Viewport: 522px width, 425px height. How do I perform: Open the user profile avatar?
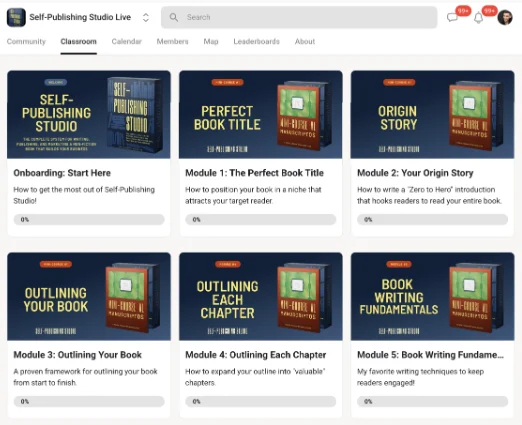pyautogui.click(x=505, y=17)
